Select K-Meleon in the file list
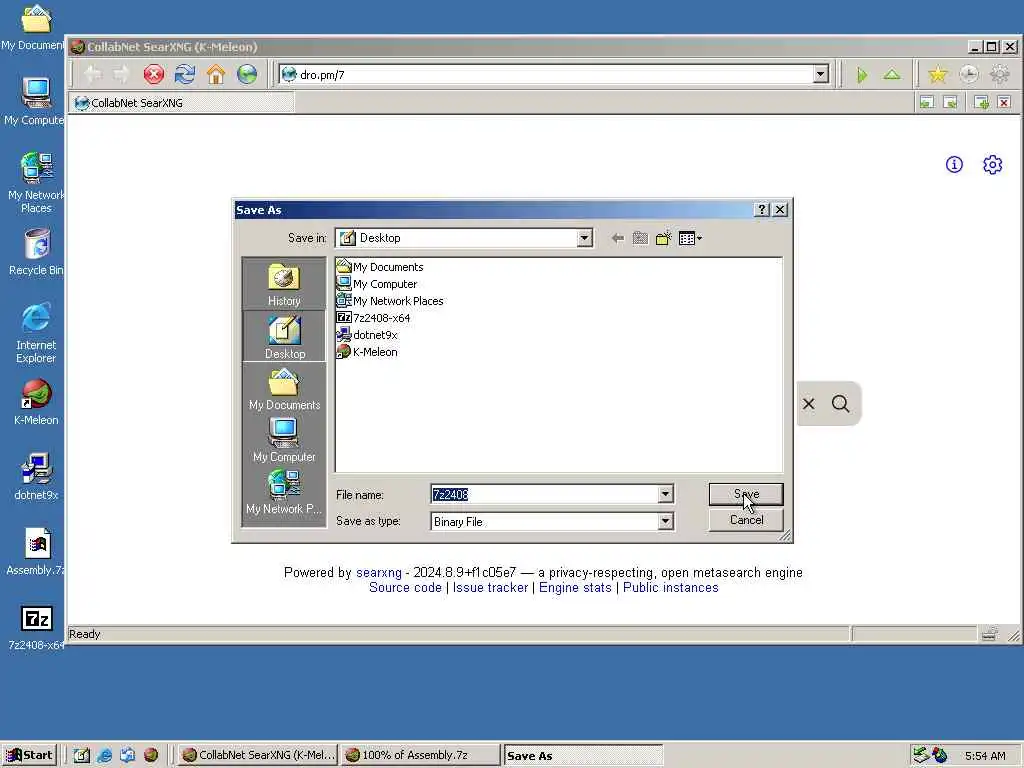The width and height of the screenshot is (1024, 768). tap(367, 352)
